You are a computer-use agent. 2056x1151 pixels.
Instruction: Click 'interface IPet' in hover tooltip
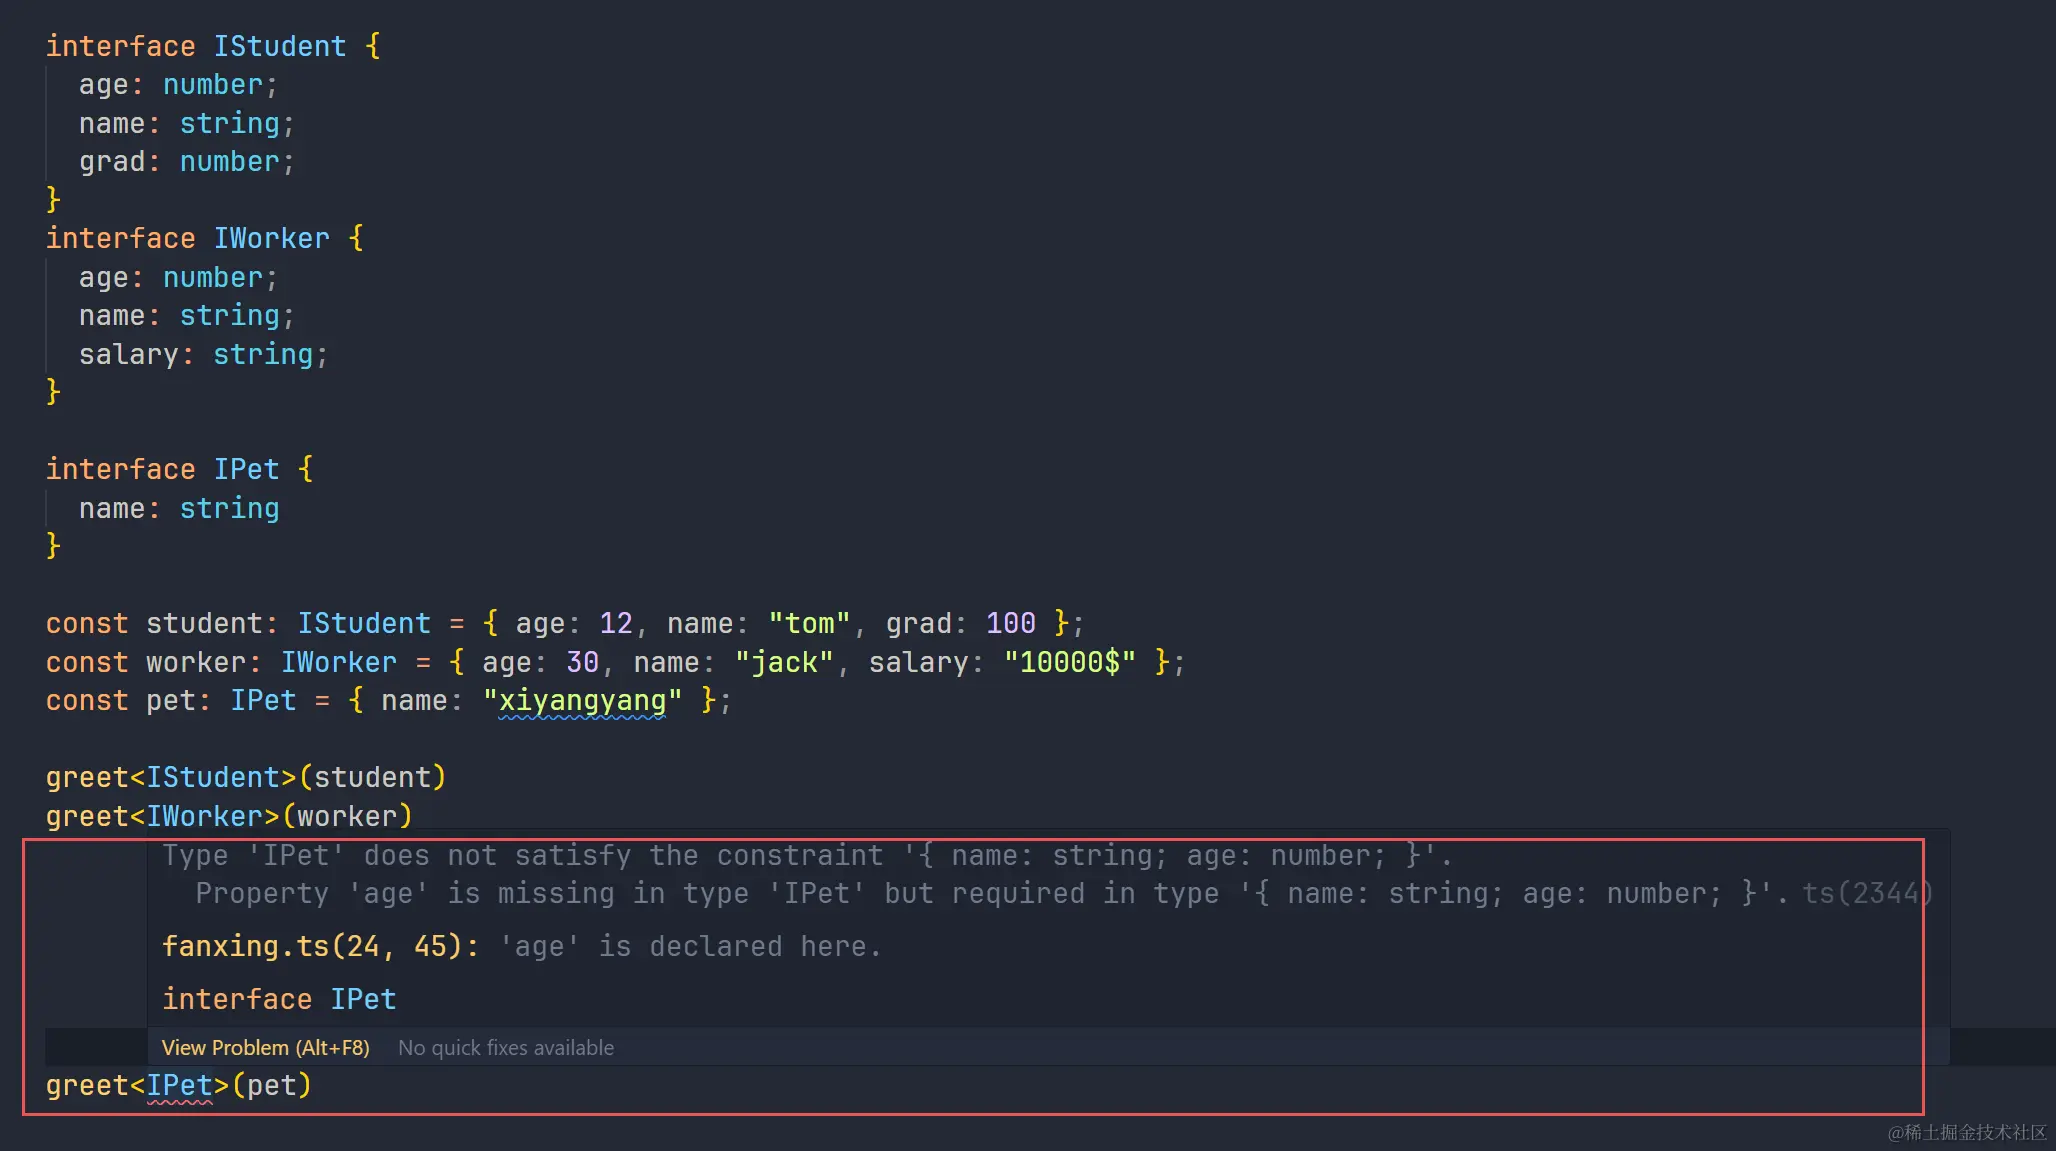coord(279,999)
